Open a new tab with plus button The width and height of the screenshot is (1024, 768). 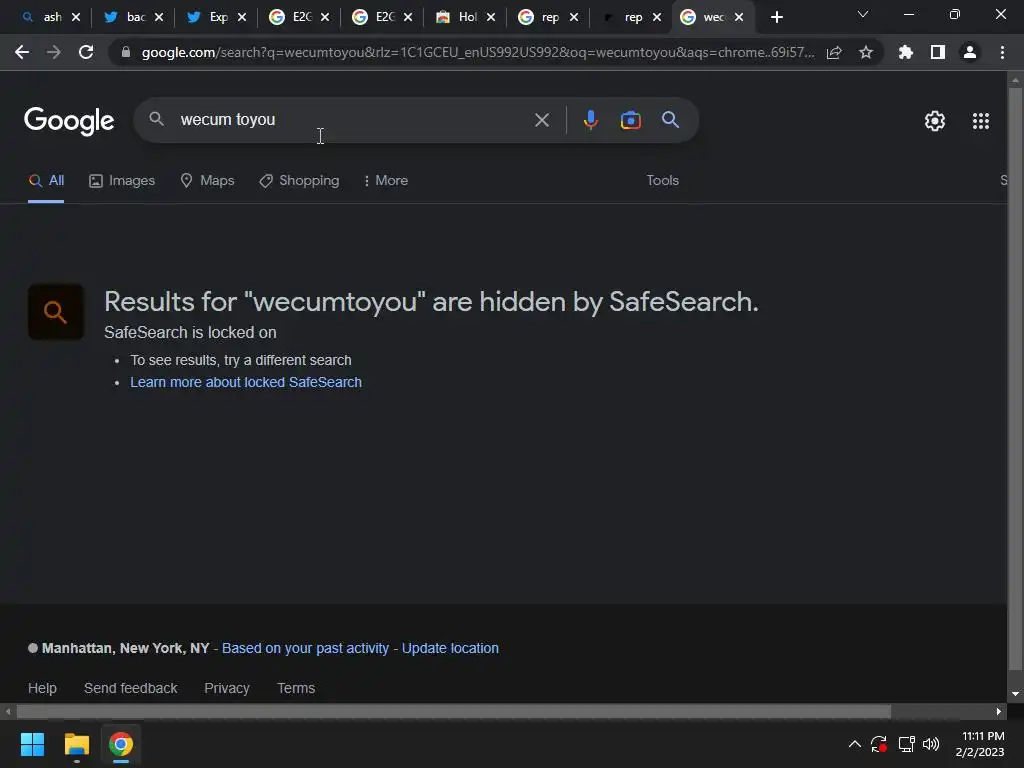pos(776,17)
